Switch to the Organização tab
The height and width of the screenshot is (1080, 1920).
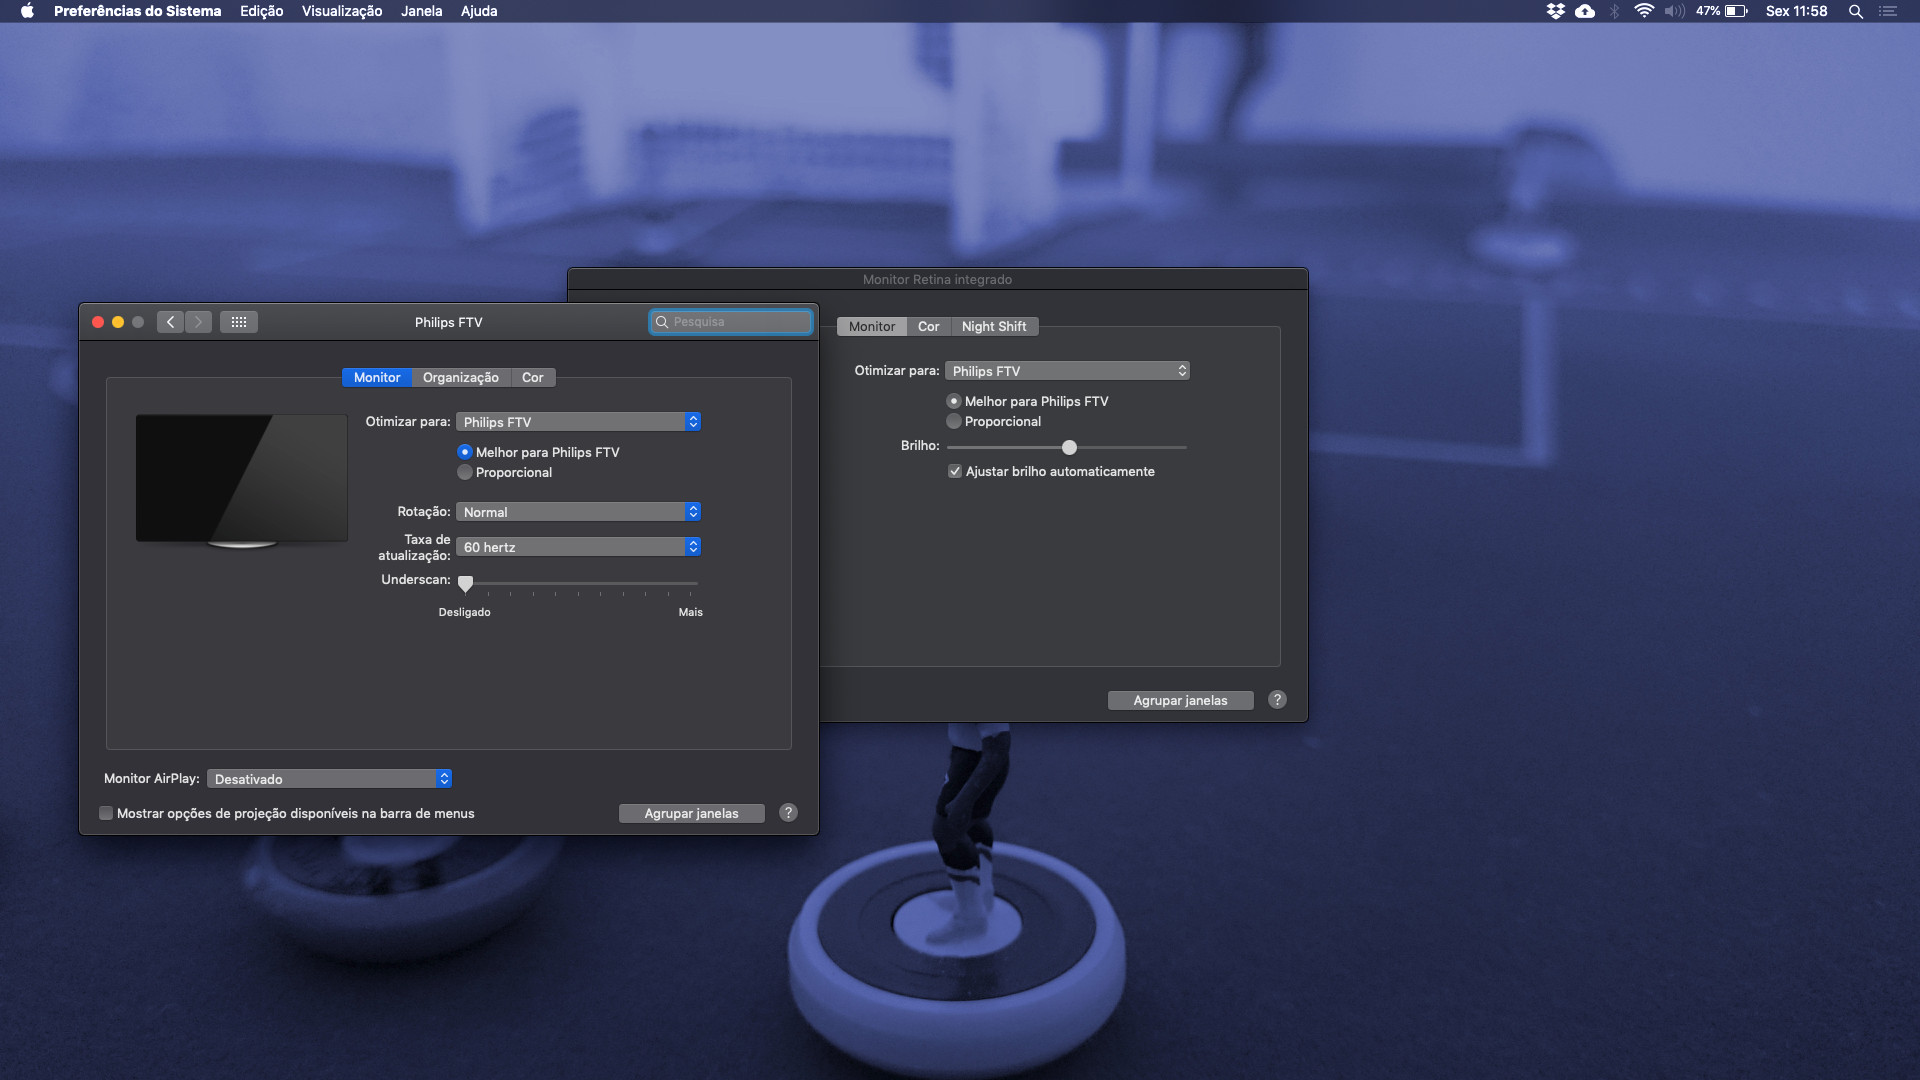[x=460, y=378]
